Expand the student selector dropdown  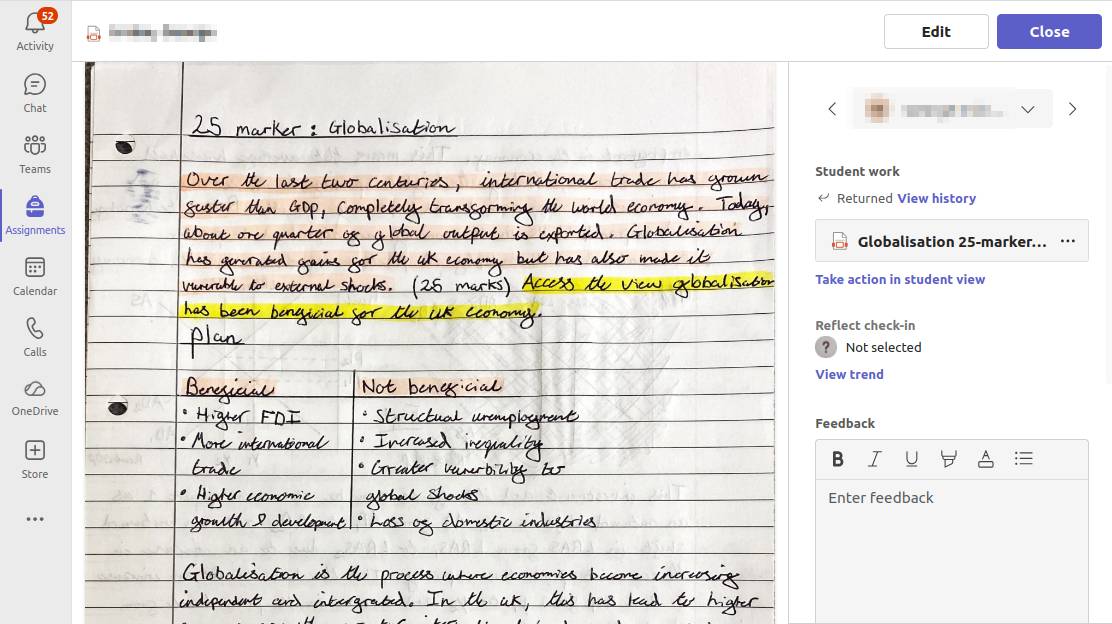pyautogui.click(x=1028, y=109)
